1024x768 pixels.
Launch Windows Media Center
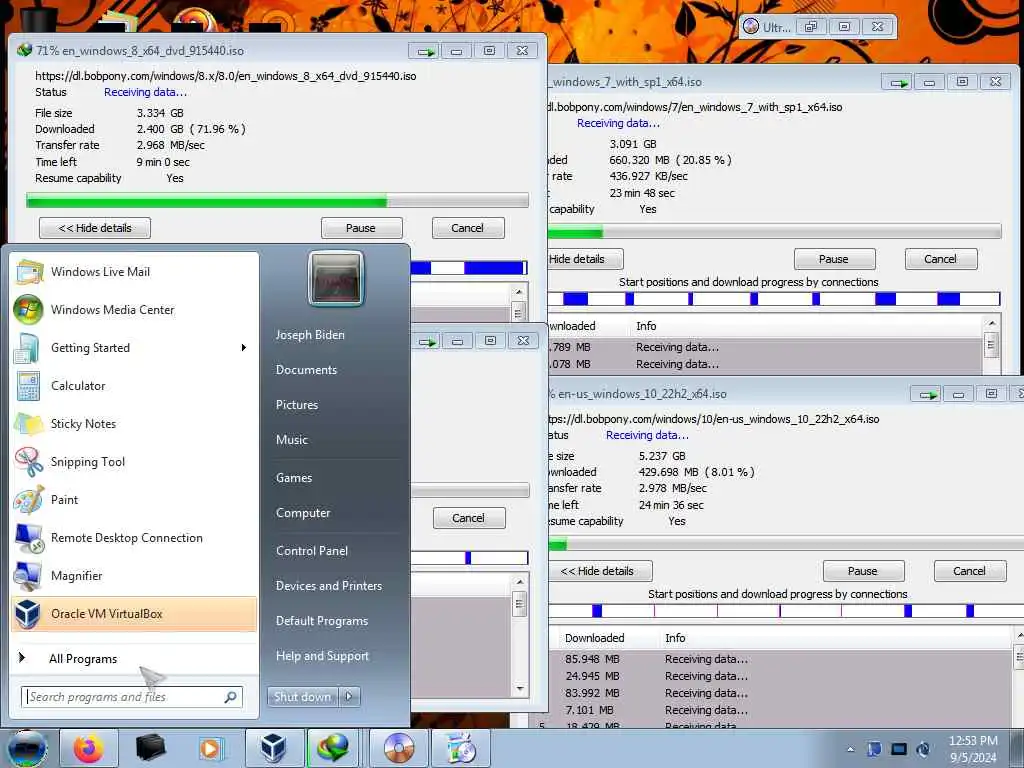(x=135, y=310)
